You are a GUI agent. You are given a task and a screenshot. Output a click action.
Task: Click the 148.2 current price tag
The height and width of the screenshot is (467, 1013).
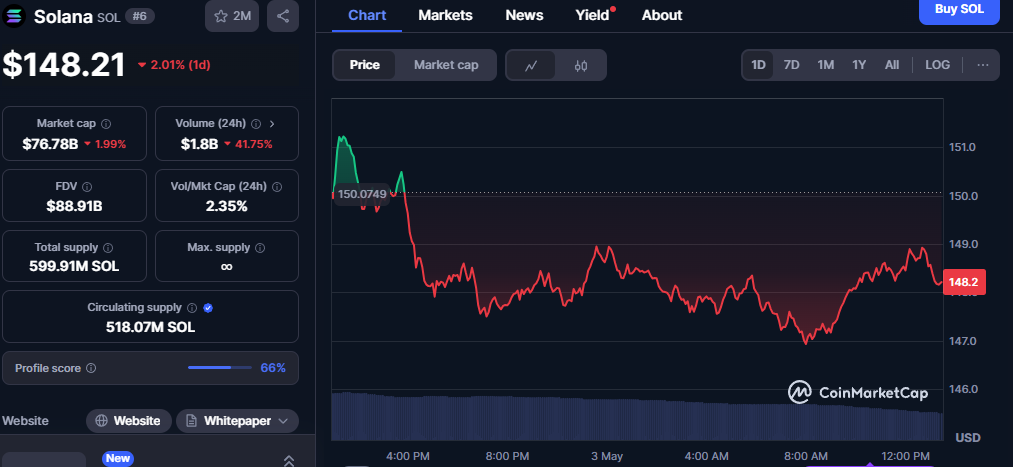click(x=965, y=282)
